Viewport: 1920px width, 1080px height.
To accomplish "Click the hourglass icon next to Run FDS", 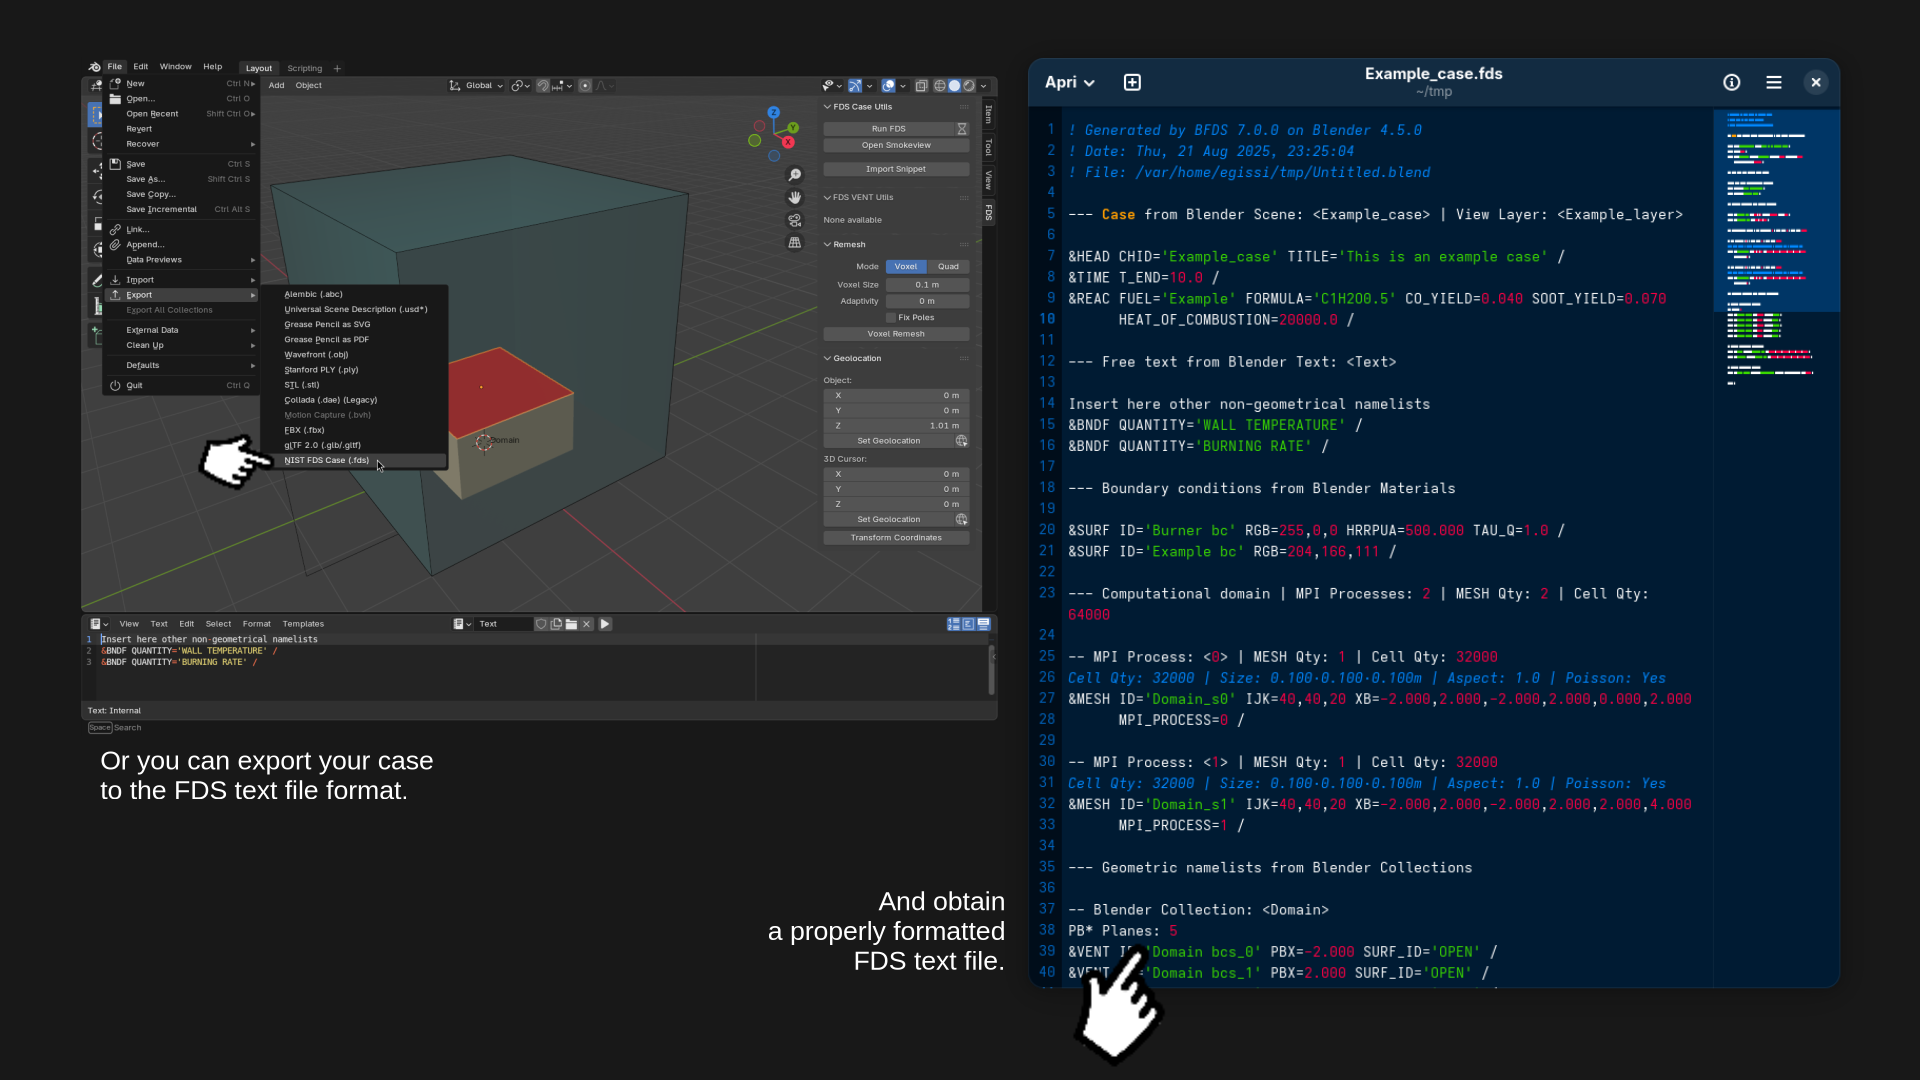I will click(962, 129).
